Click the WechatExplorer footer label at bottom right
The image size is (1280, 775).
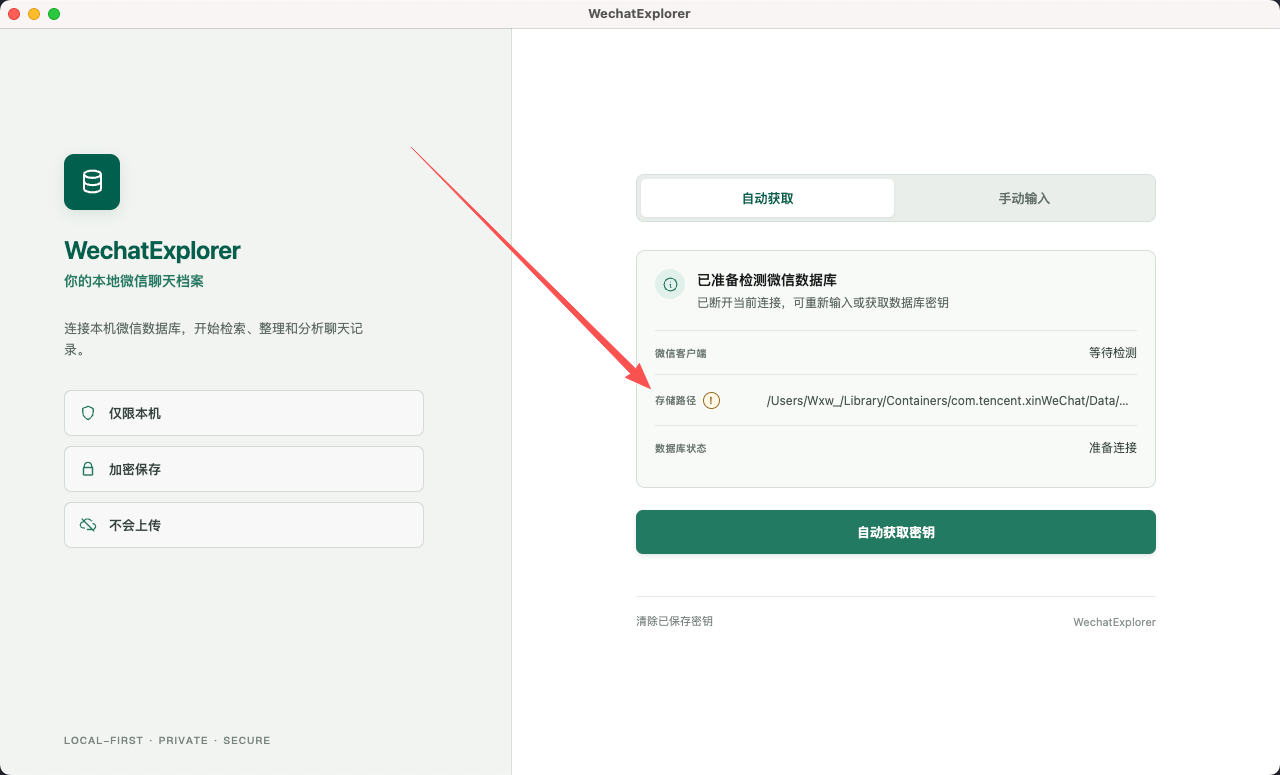tap(1114, 622)
